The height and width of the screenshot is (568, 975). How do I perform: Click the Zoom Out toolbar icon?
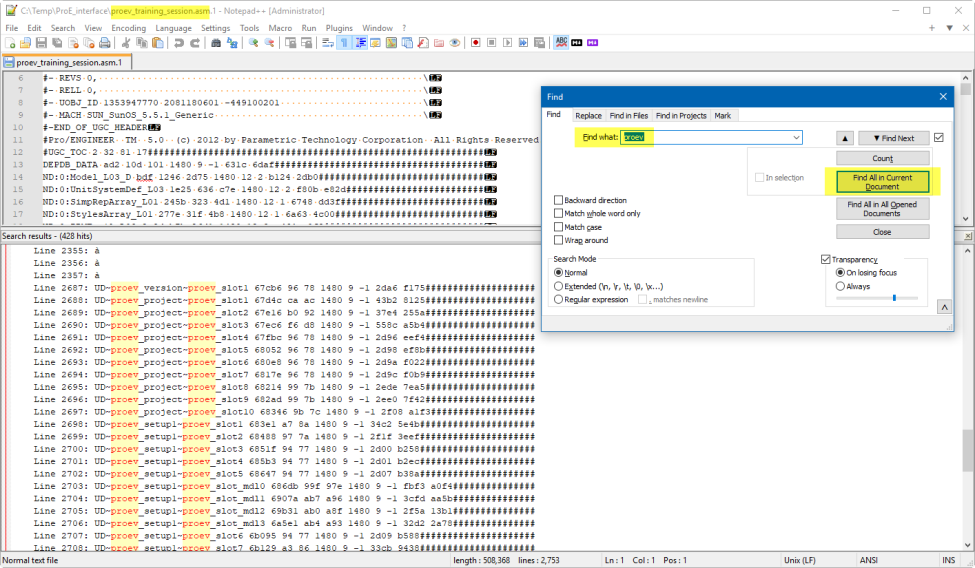269,43
